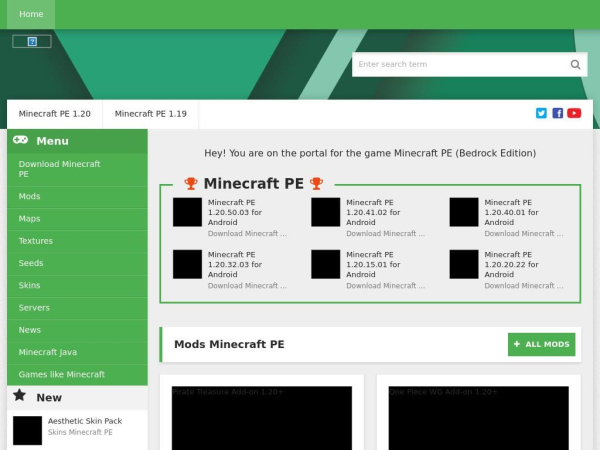Open Minecraft PE 1.20.40.01 for Android link
Viewport: 600px width, 450px height.
pyautogui.click(x=511, y=212)
